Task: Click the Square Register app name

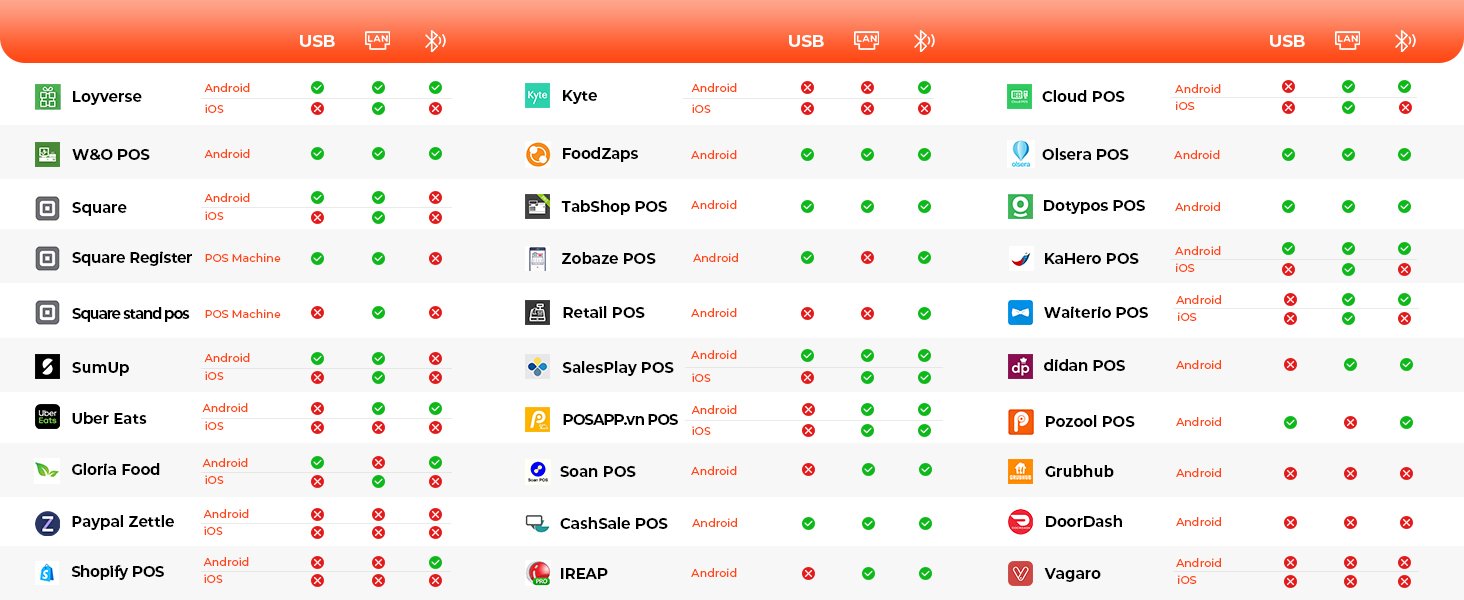Action: [131, 258]
